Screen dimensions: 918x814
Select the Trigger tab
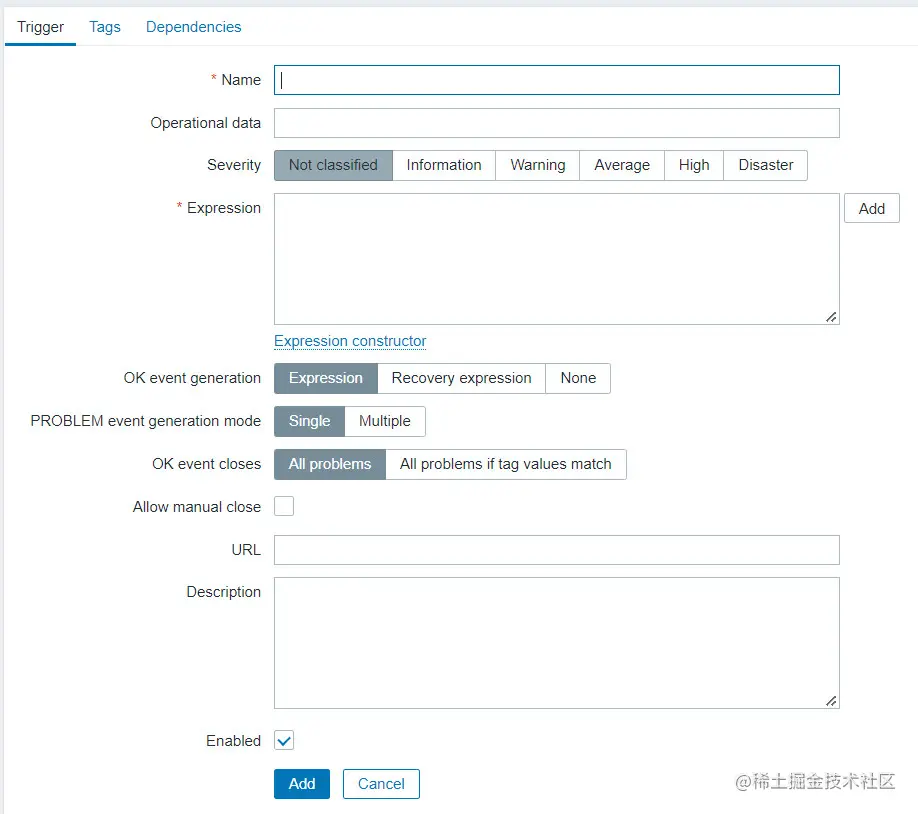pyautogui.click(x=40, y=27)
